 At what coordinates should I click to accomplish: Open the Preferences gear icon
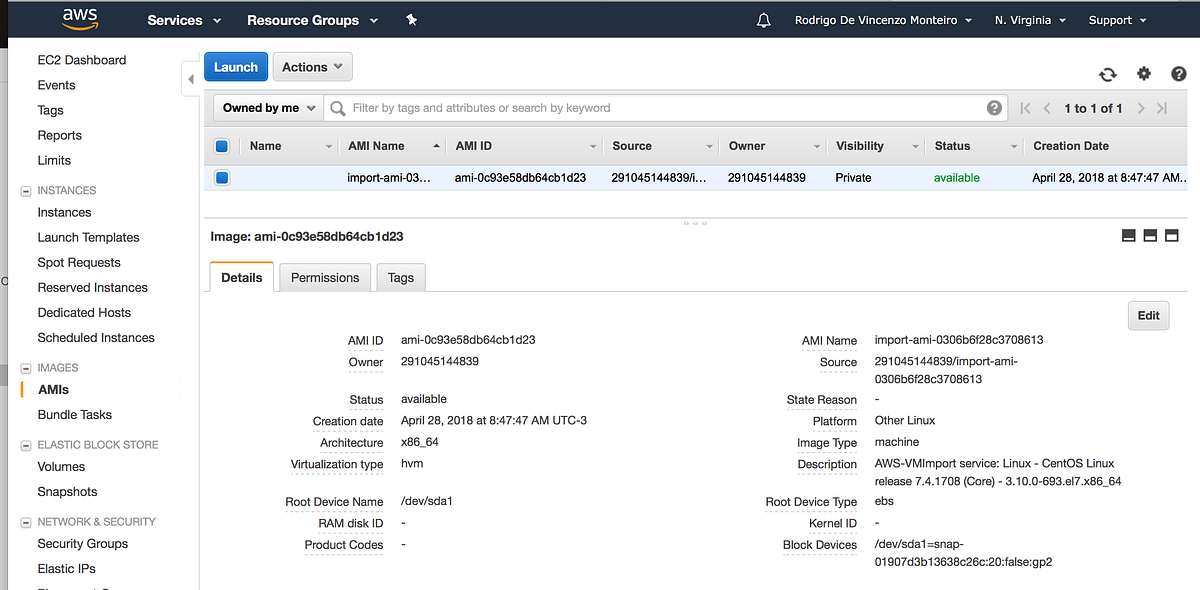pos(1143,74)
